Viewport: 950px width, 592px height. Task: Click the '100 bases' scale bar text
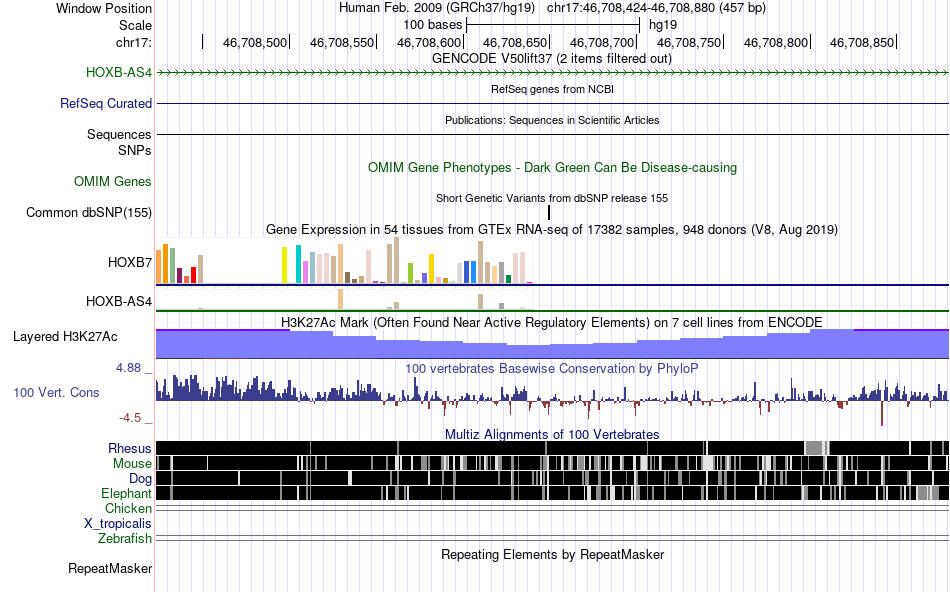[x=433, y=25]
